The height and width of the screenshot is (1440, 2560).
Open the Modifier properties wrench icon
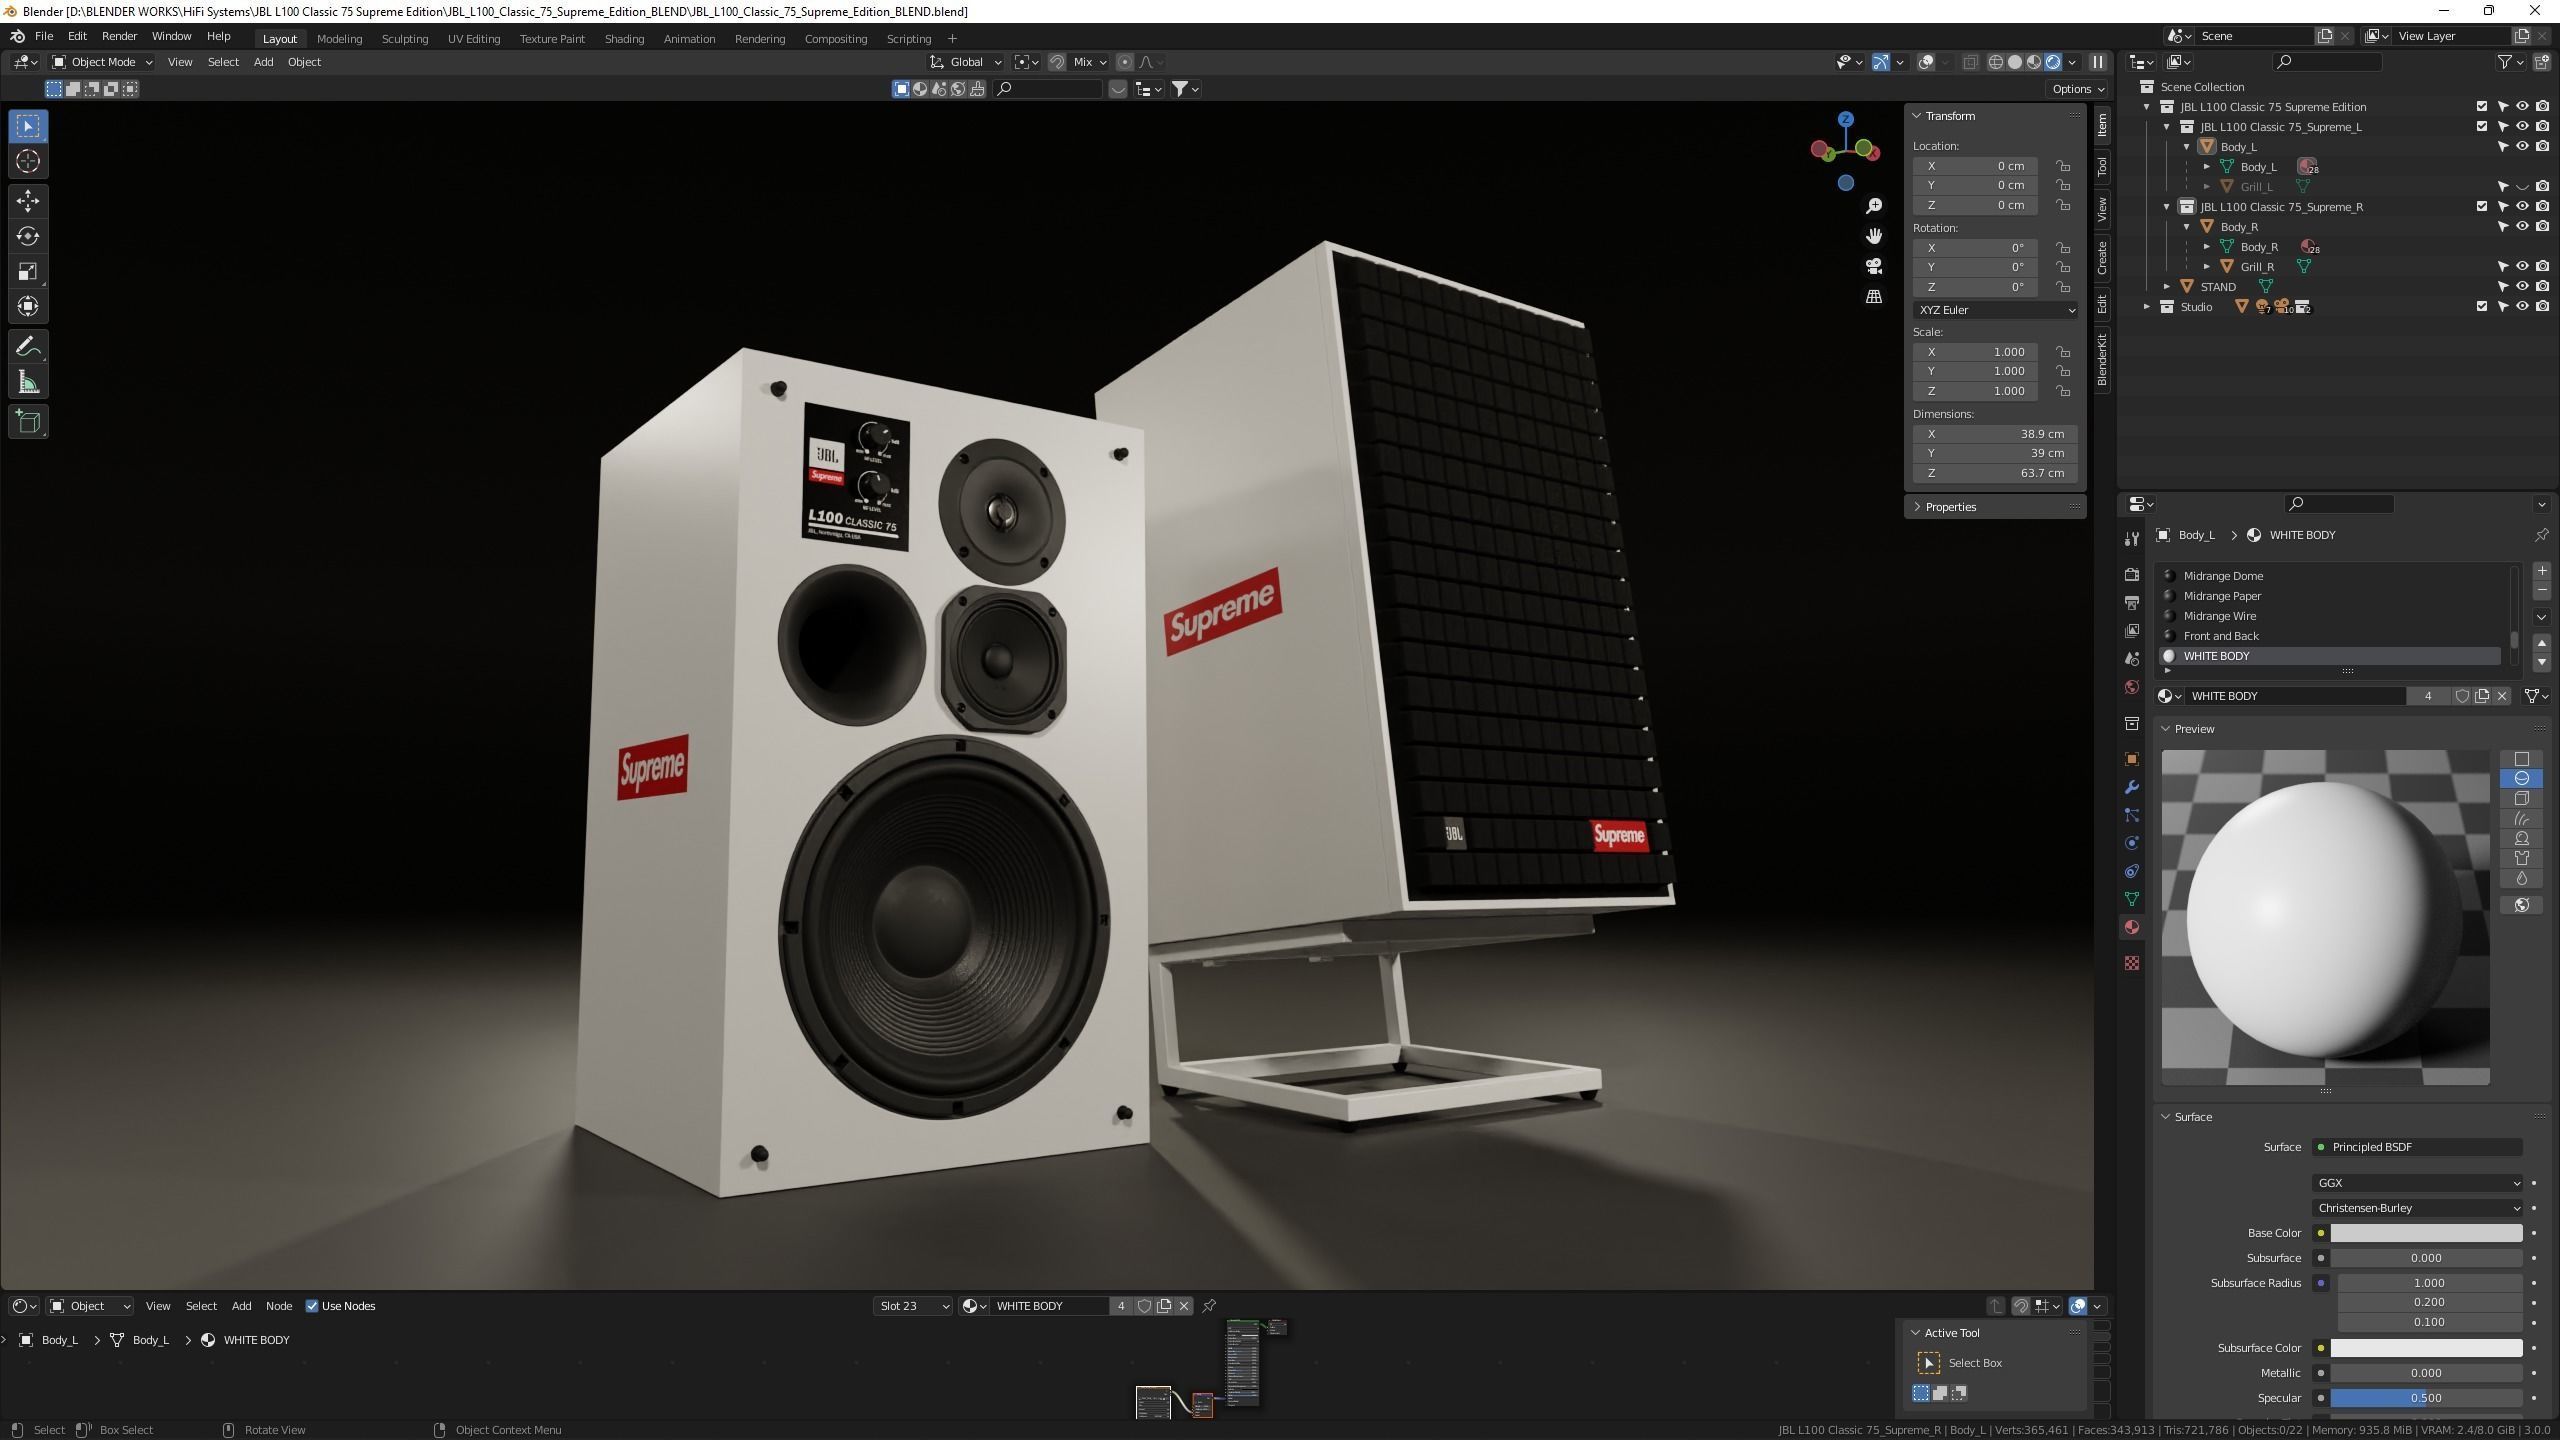pyautogui.click(x=2132, y=787)
